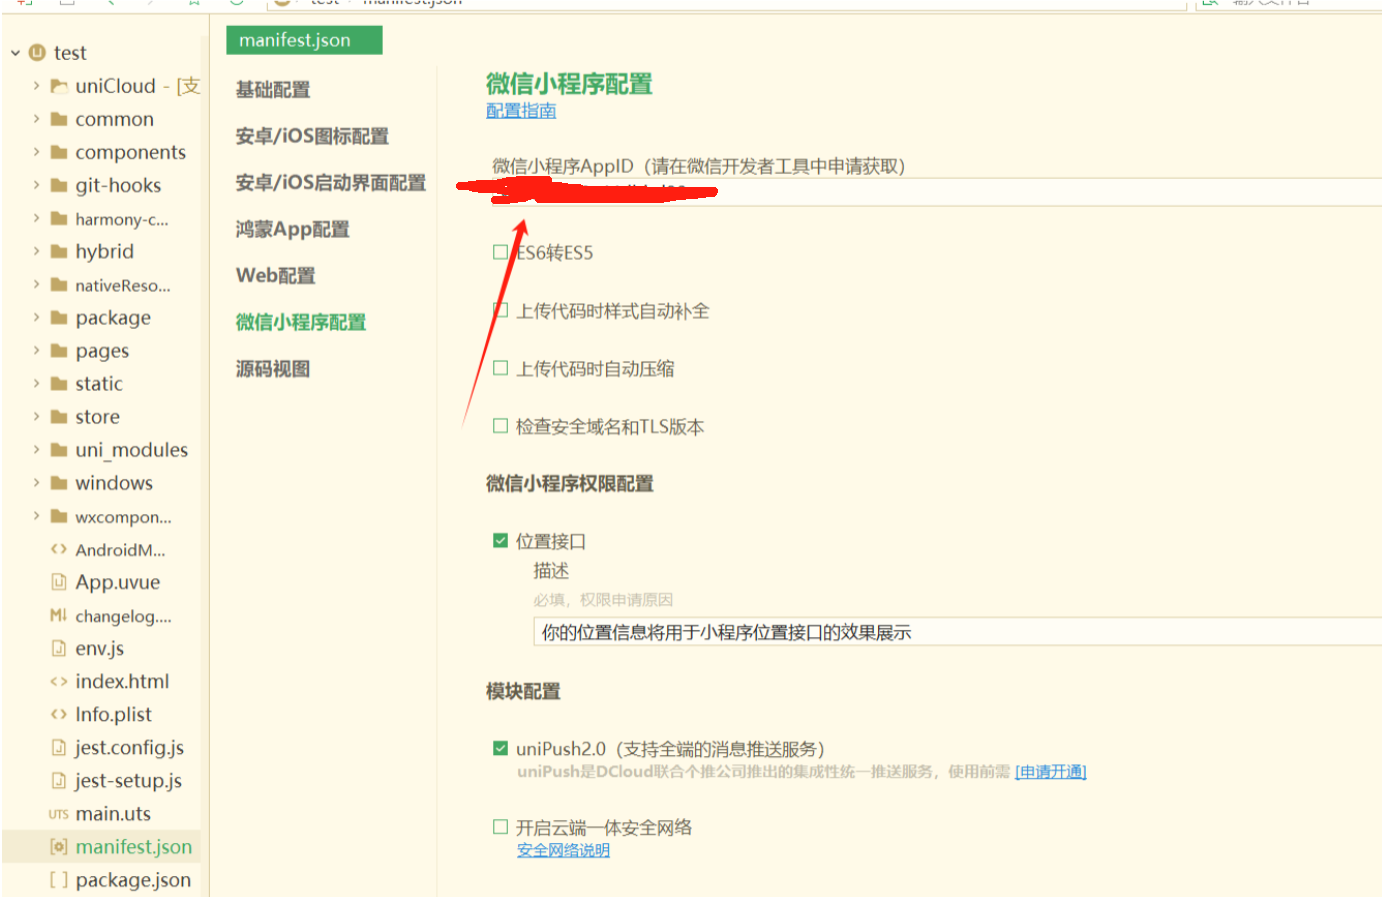1382x897 pixels.
Task: Select the windows folder name in tree
Action: coord(114,483)
